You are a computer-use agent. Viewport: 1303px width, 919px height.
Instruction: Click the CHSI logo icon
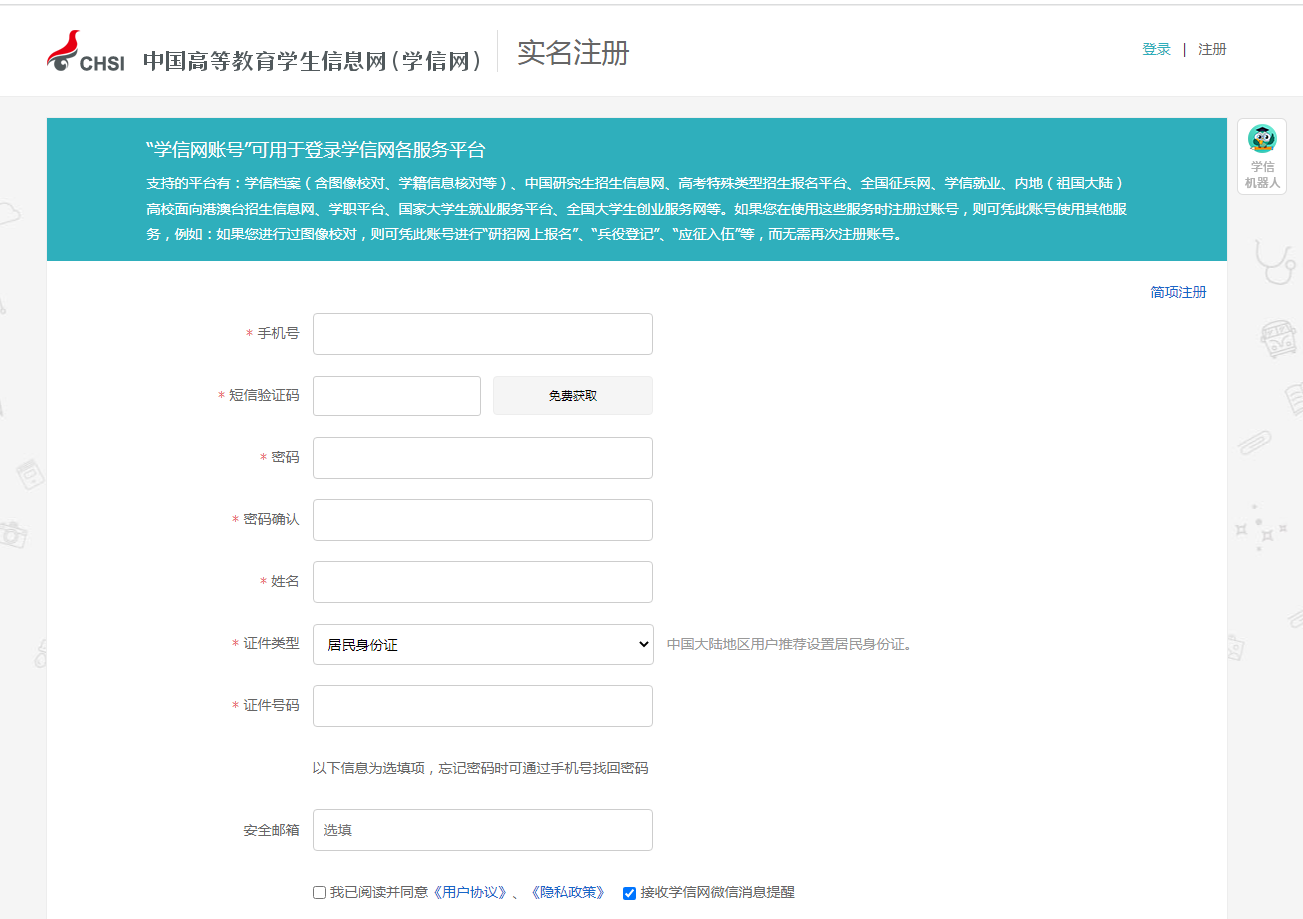tap(86, 51)
